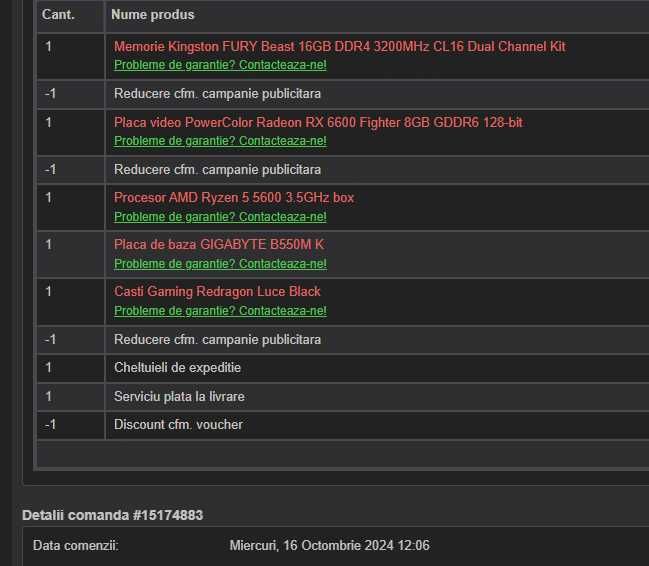This screenshot has height=566, width=649.
Task: Select the 'Detalii comanda #15174883' heading
Action: 113,515
